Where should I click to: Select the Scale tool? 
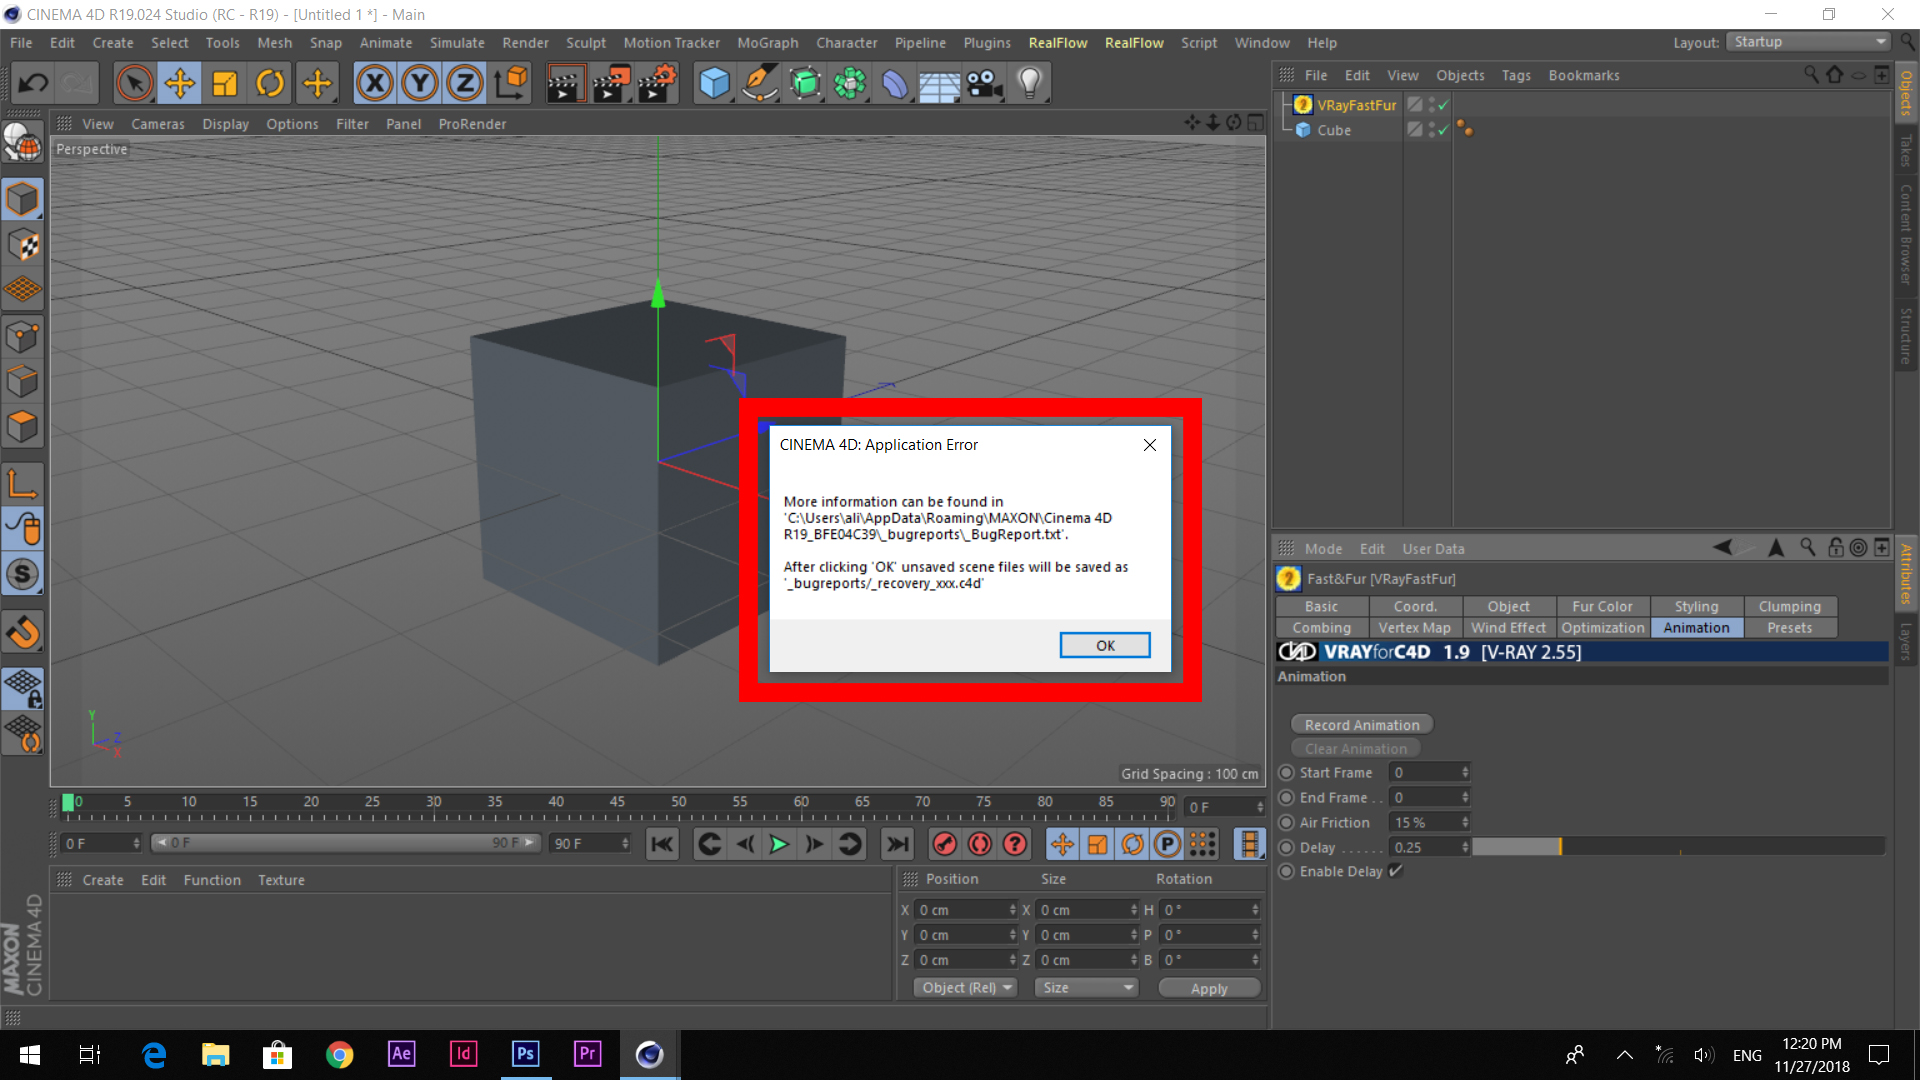225,84
